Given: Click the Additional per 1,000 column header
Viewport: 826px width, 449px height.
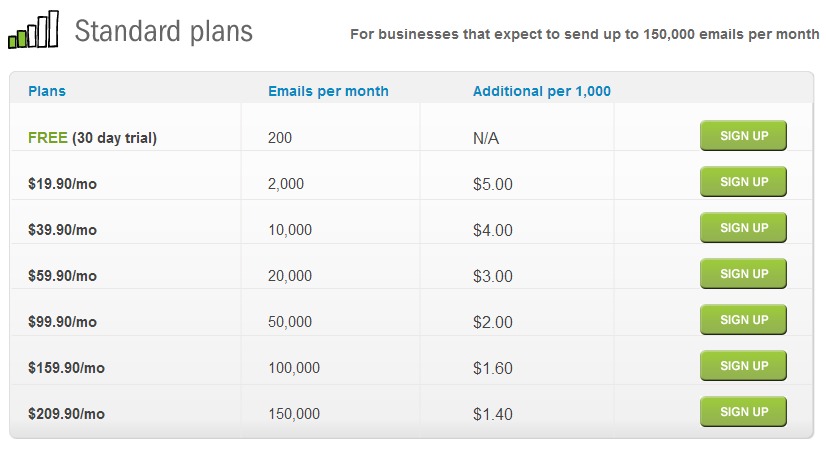Looking at the screenshot, I should click(x=541, y=91).
